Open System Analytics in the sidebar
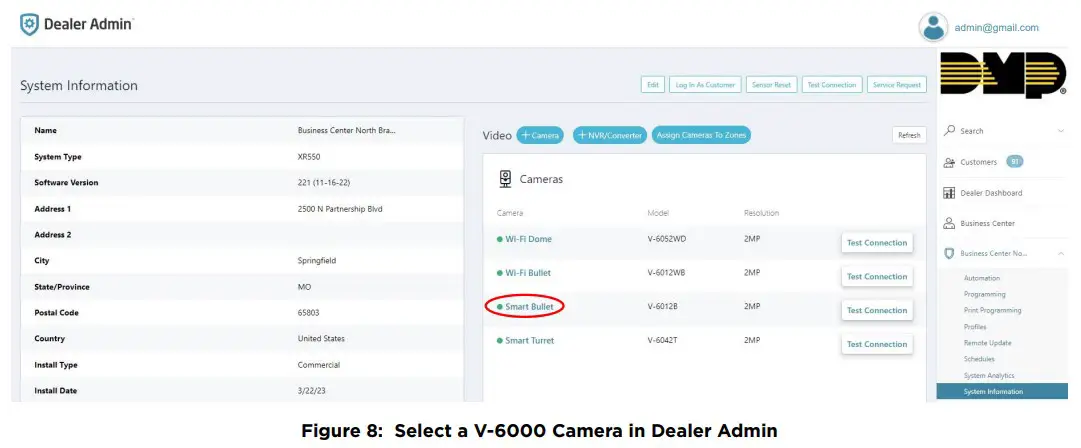Image resolution: width=1081 pixels, height=448 pixels. (989, 376)
